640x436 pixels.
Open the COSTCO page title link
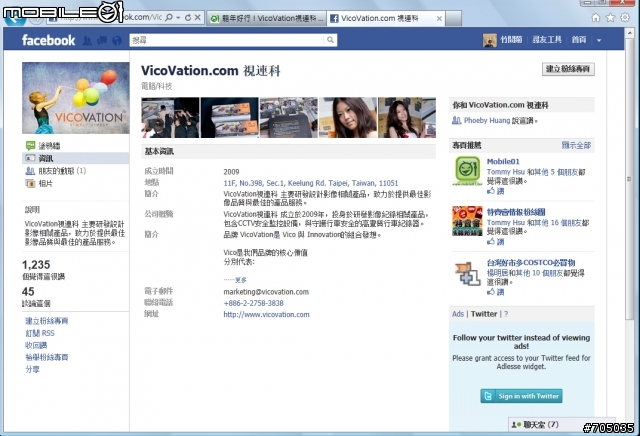point(531,262)
